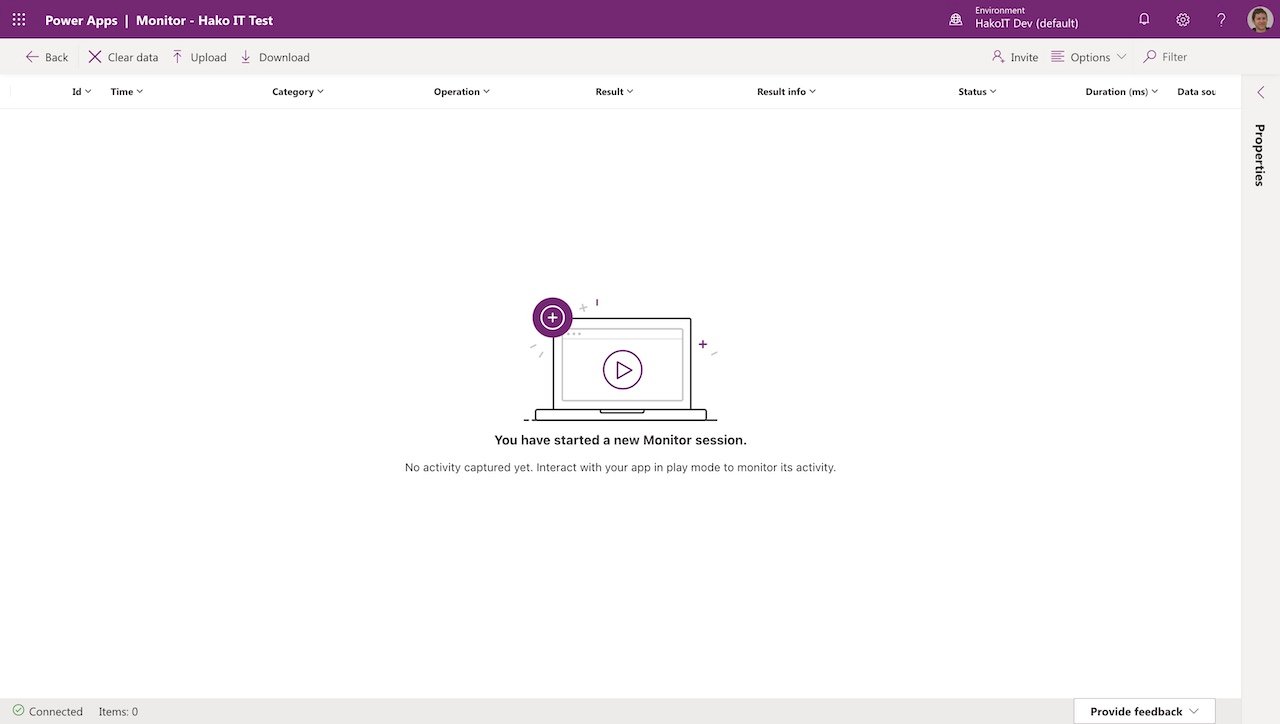Click the help question mark icon
This screenshot has height=724, width=1280.
click(1221, 20)
